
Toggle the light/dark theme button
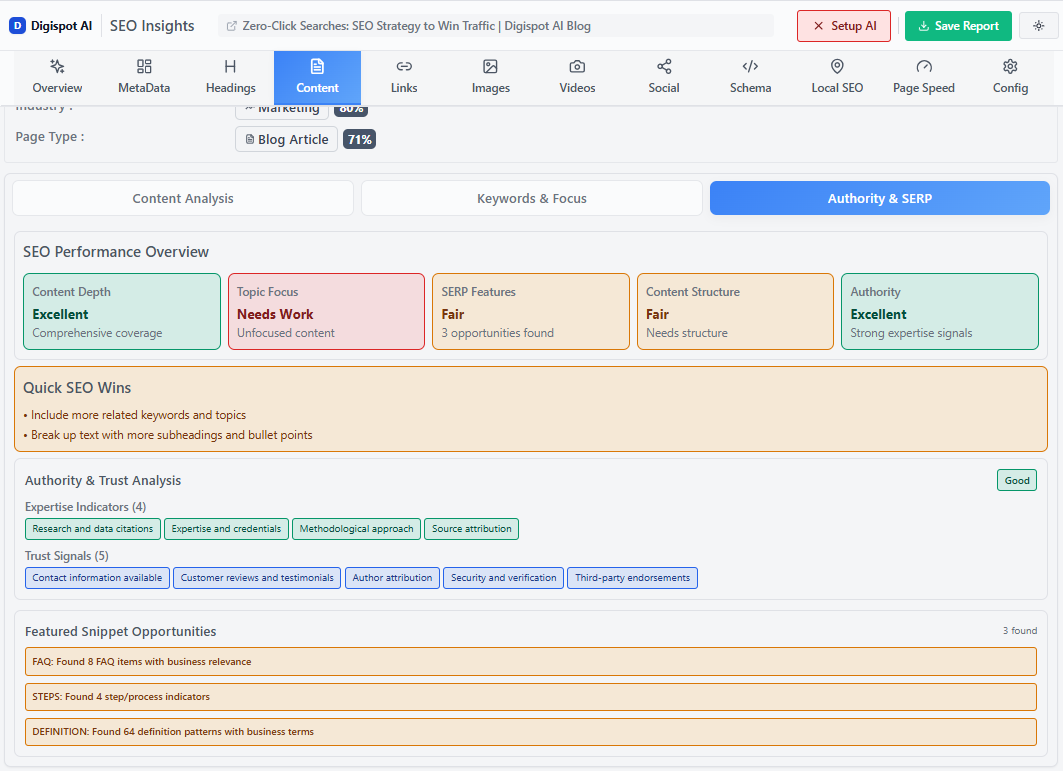(x=1038, y=26)
